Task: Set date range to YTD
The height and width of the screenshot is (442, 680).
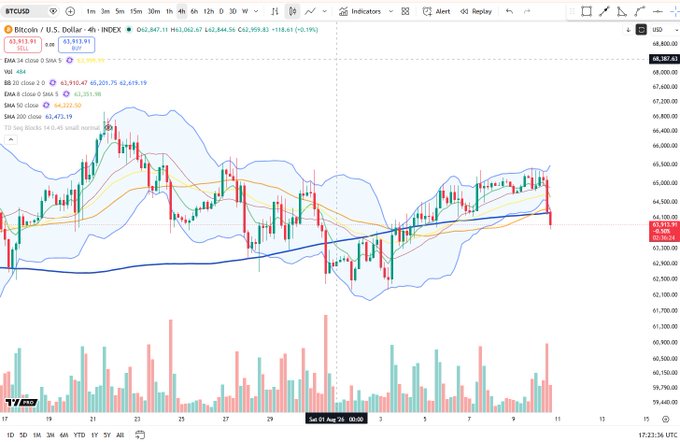Action: (79, 435)
